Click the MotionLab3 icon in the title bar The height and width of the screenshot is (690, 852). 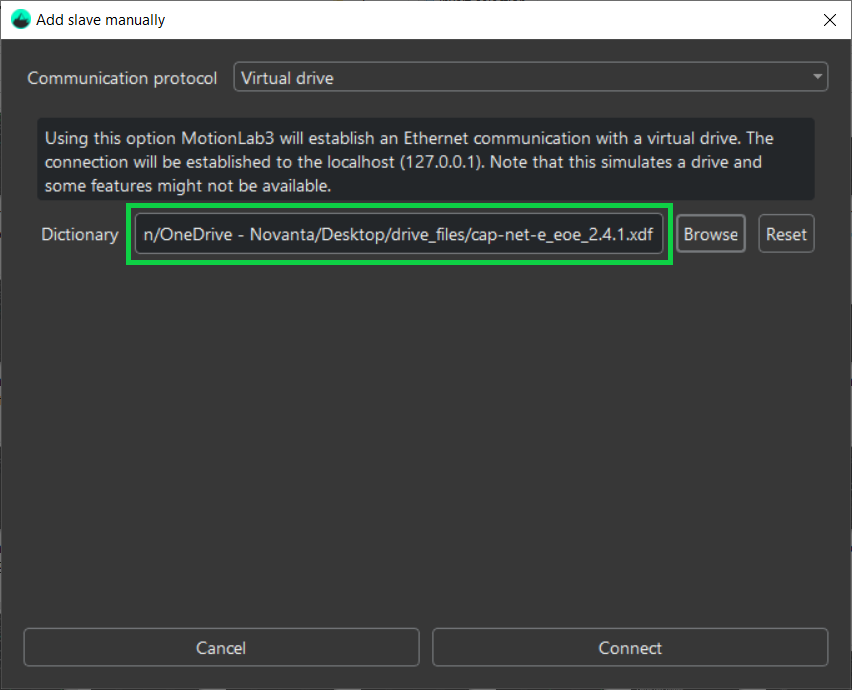[x=20, y=19]
